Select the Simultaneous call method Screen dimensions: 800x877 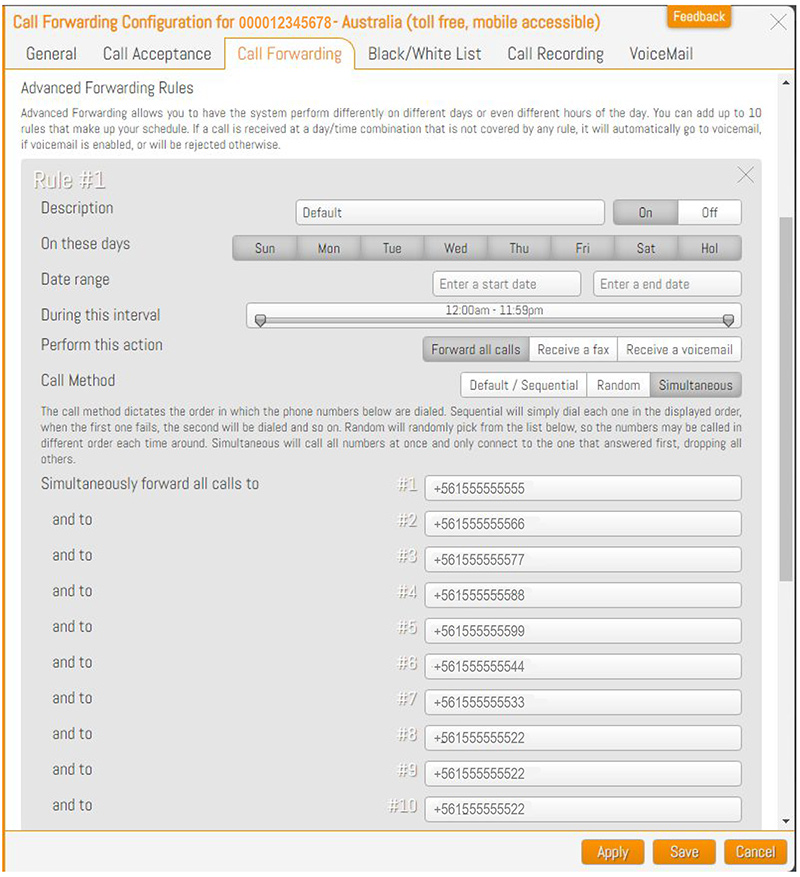pos(695,385)
